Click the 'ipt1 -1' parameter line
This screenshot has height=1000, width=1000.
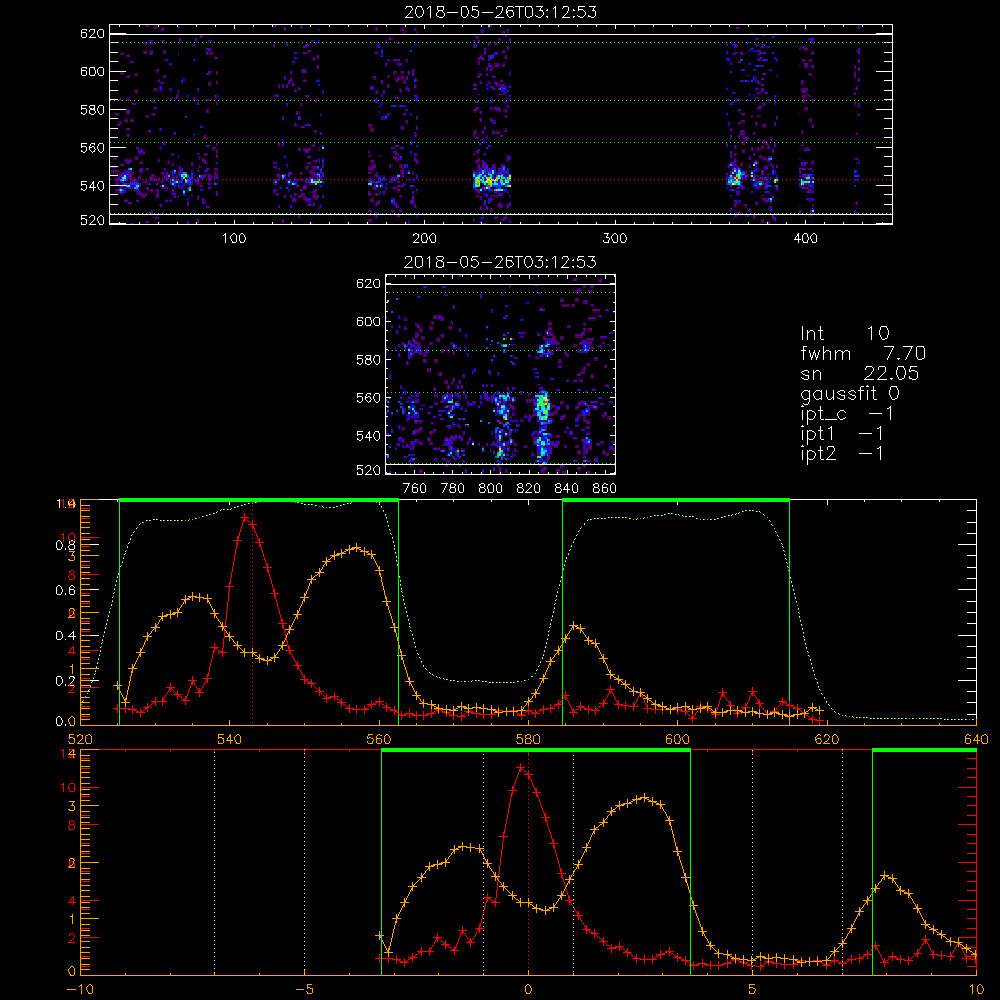[x=842, y=434]
